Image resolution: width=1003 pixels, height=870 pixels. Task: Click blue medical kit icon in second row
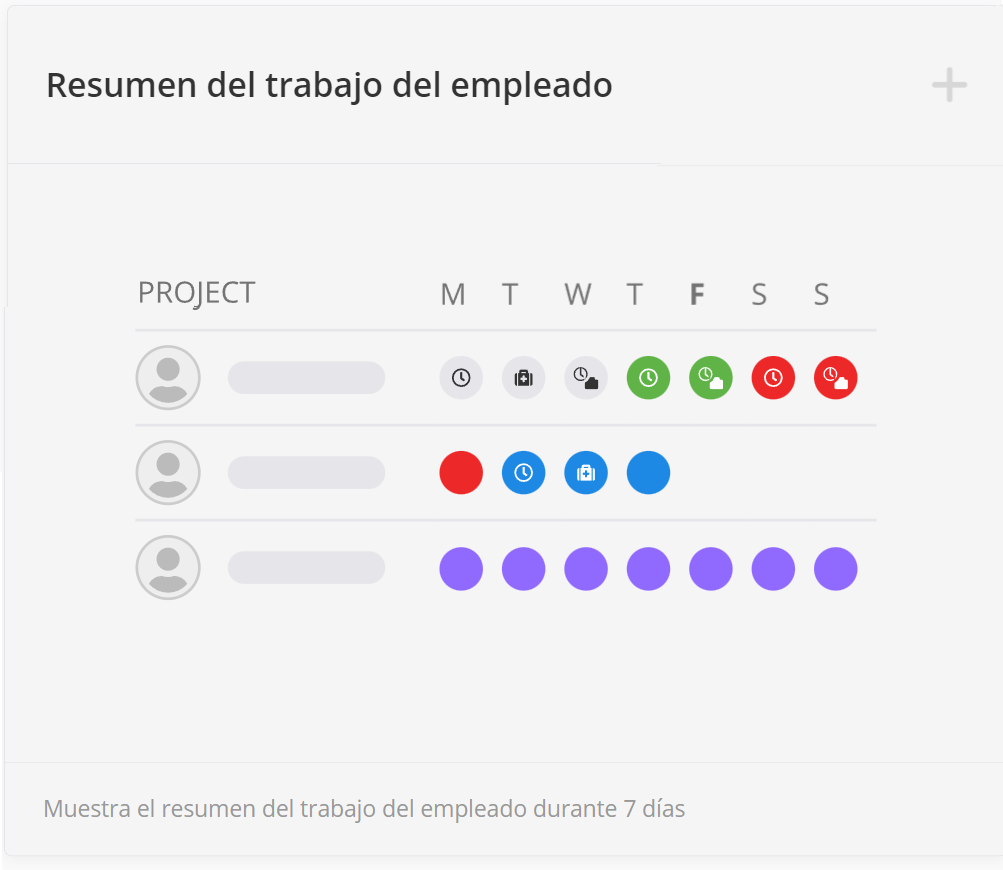tap(586, 473)
